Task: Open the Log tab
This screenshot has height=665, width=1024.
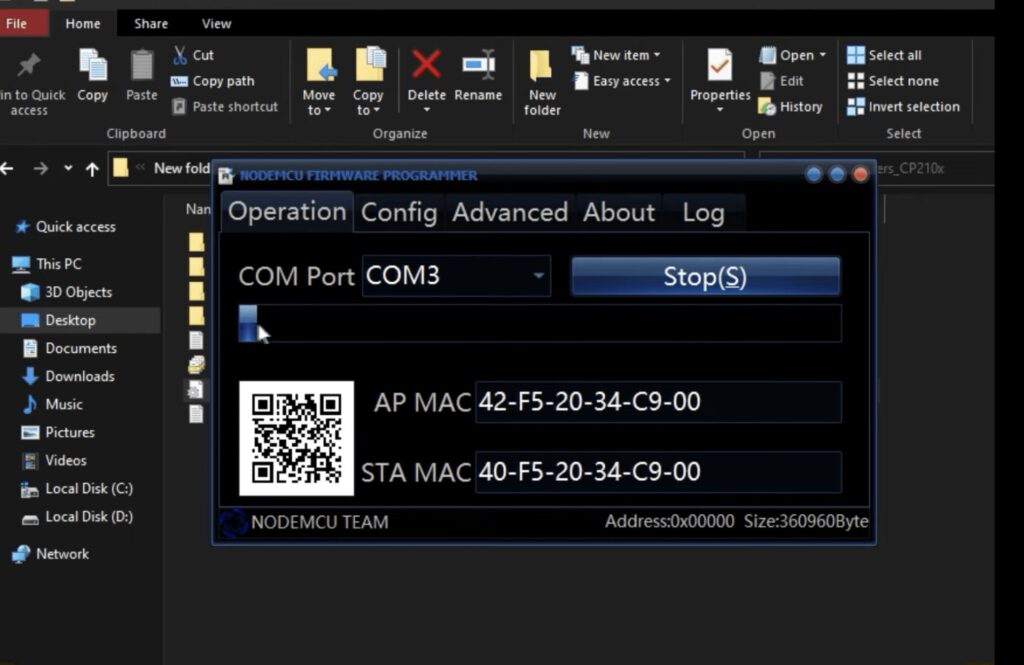Action: (703, 212)
